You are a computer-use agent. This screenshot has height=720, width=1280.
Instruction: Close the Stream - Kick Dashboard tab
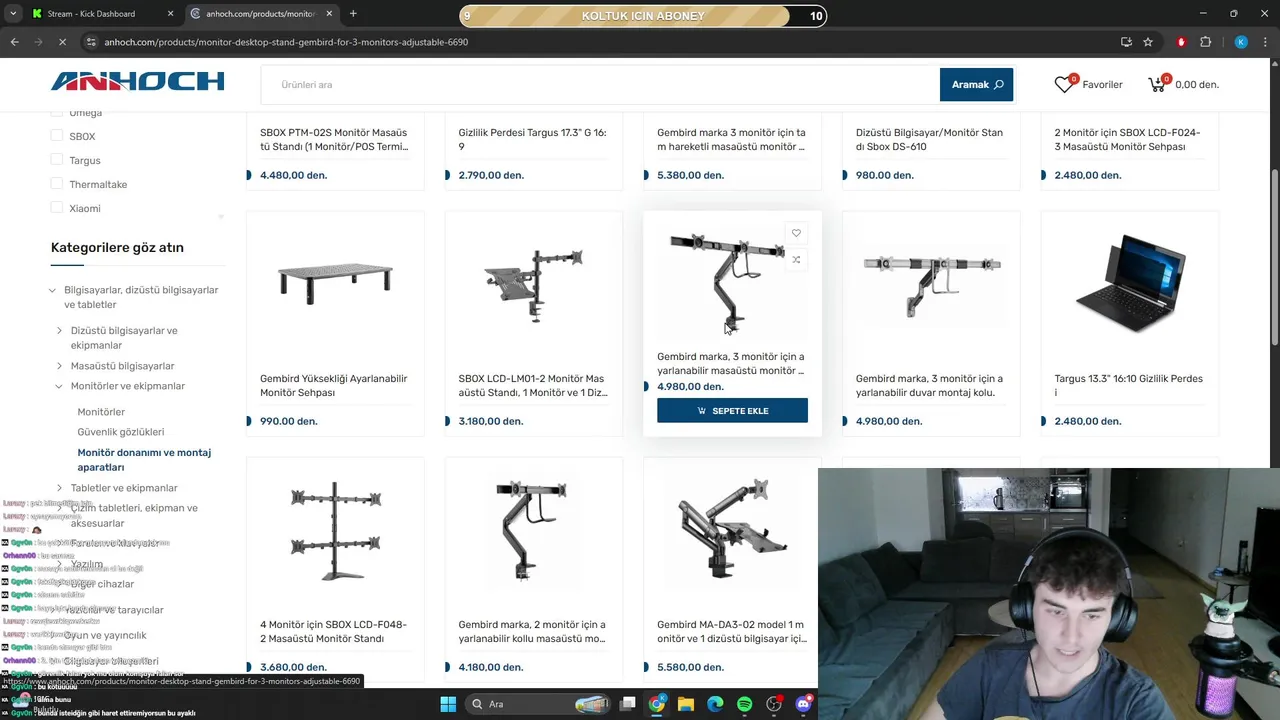[170, 14]
